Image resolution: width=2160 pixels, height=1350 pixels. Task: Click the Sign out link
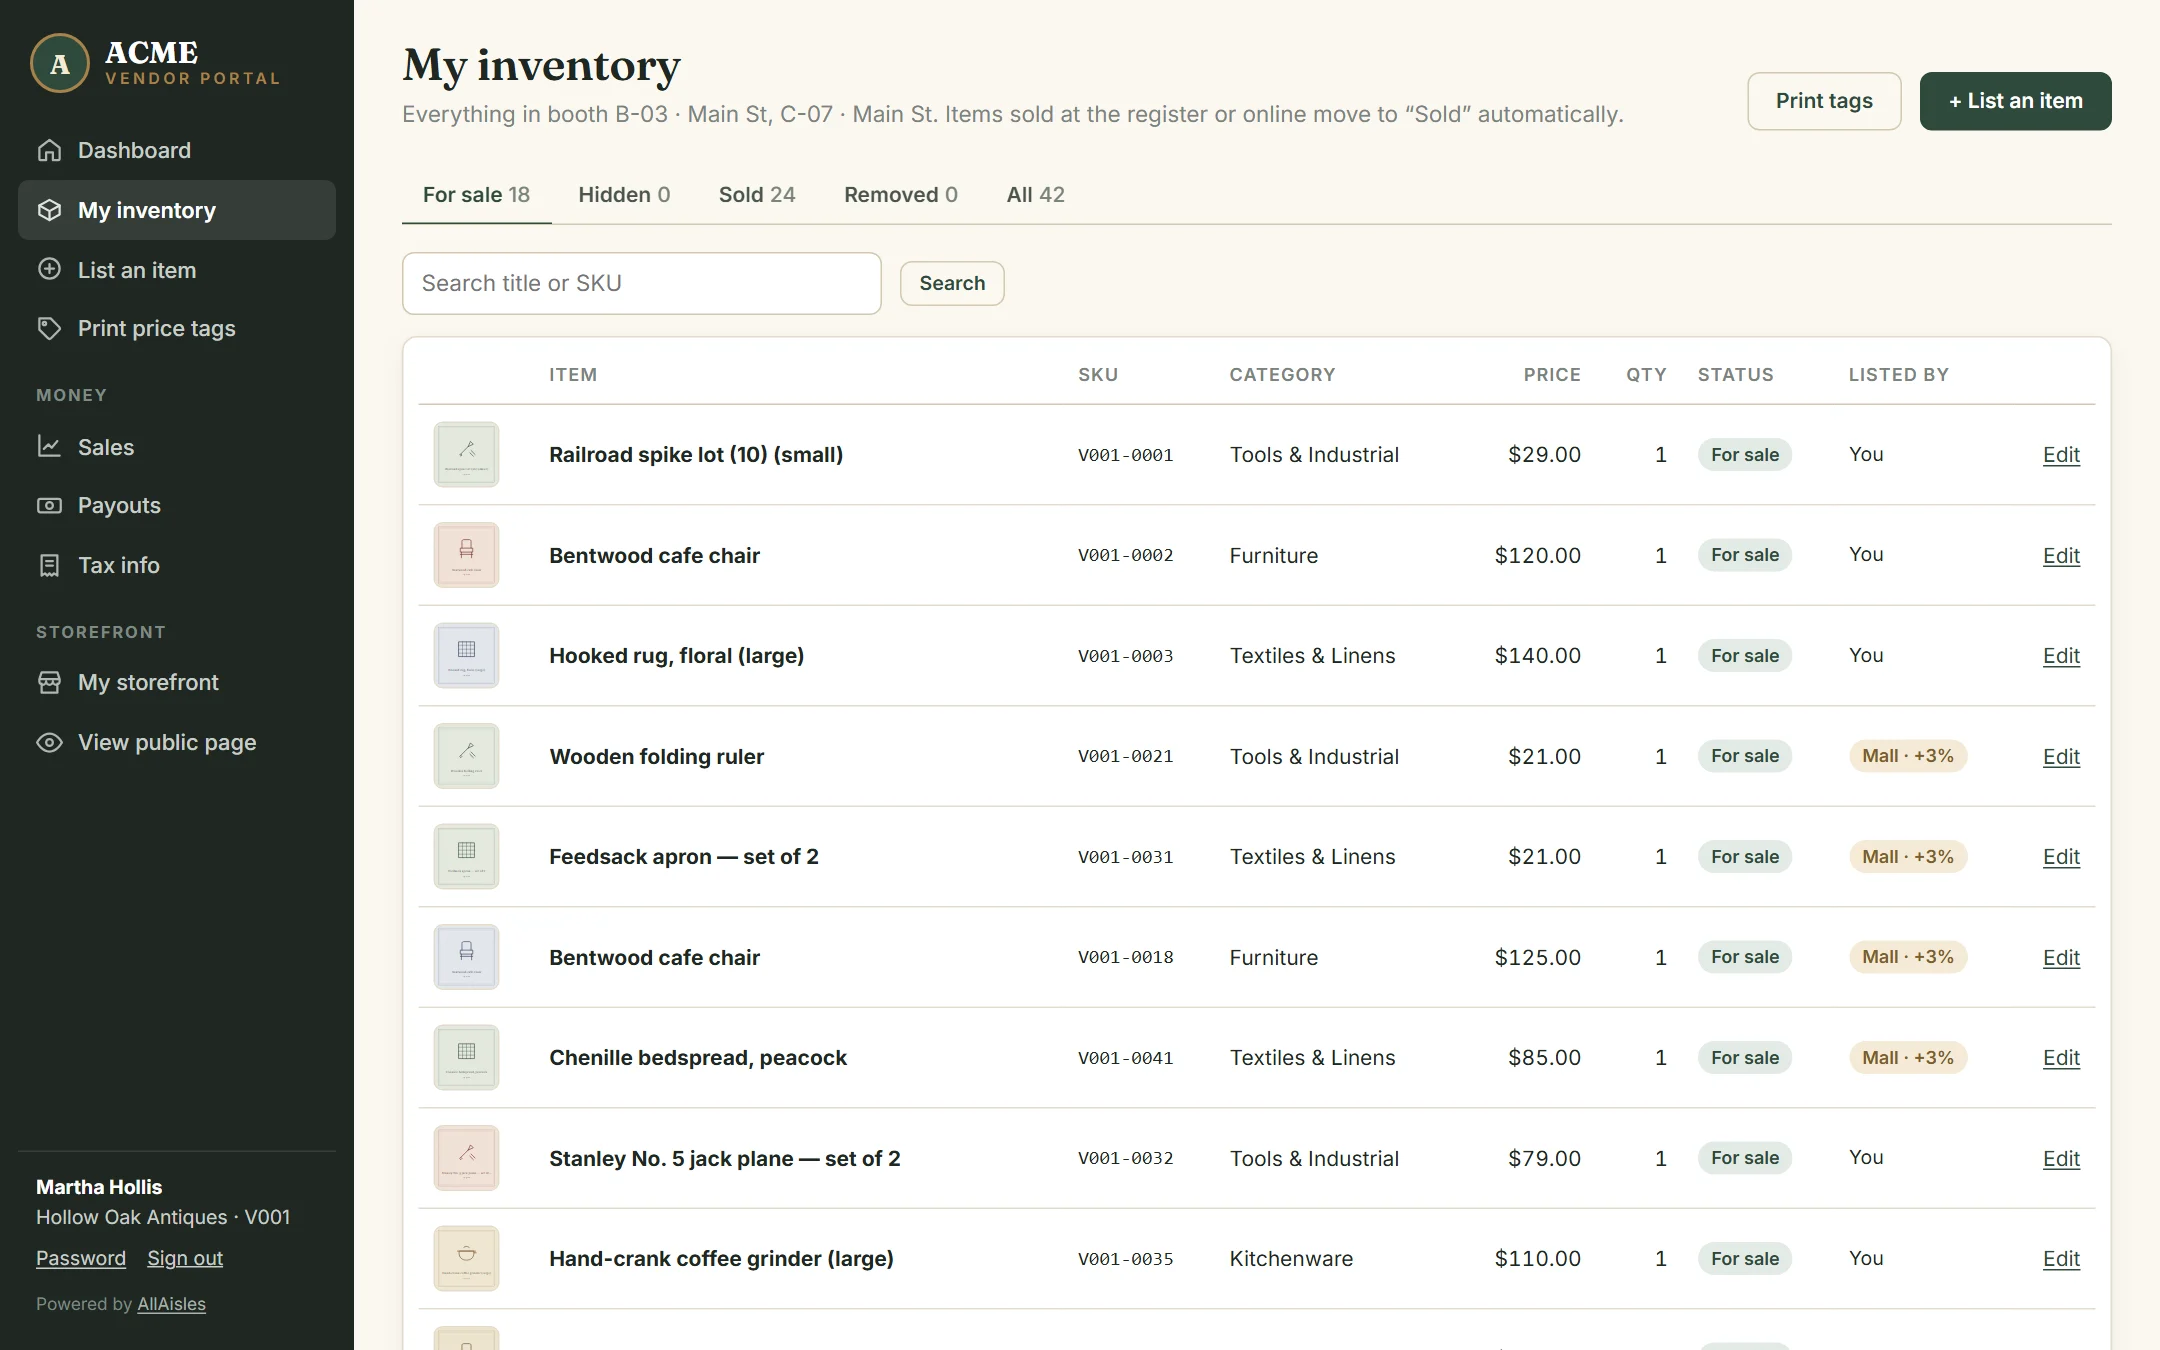185,1258
